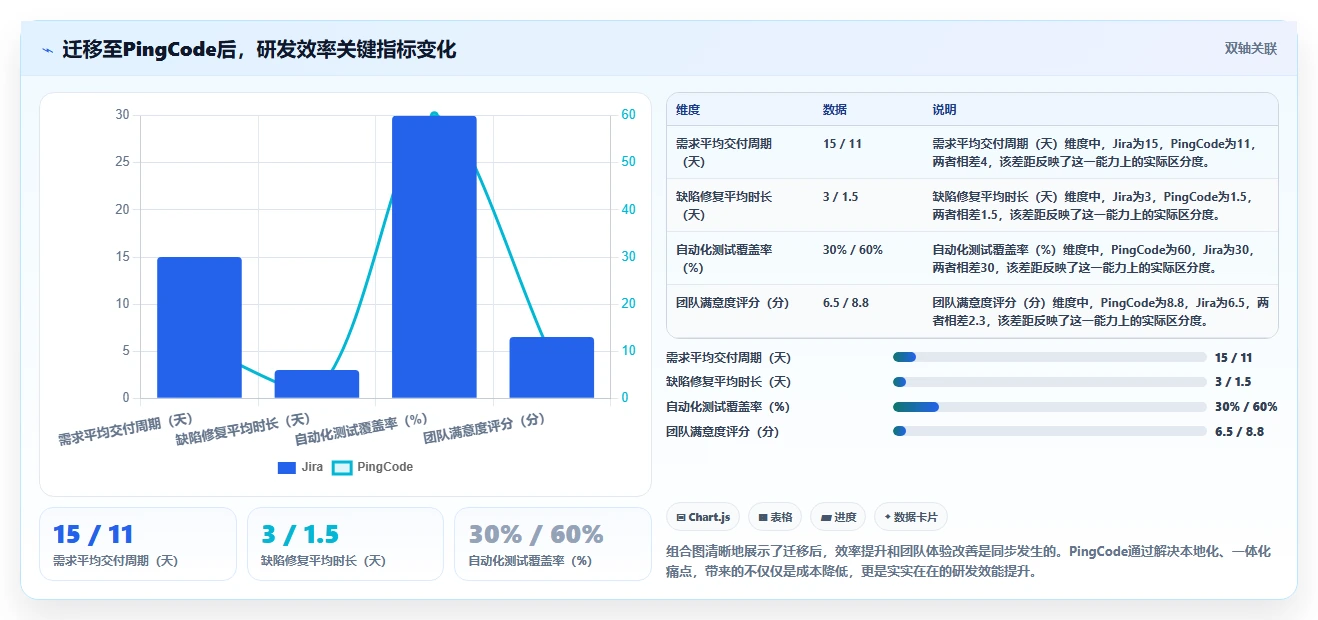Click the 双轴关联 label in the header
The height and width of the screenshot is (620, 1318).
coord(1250,48)
